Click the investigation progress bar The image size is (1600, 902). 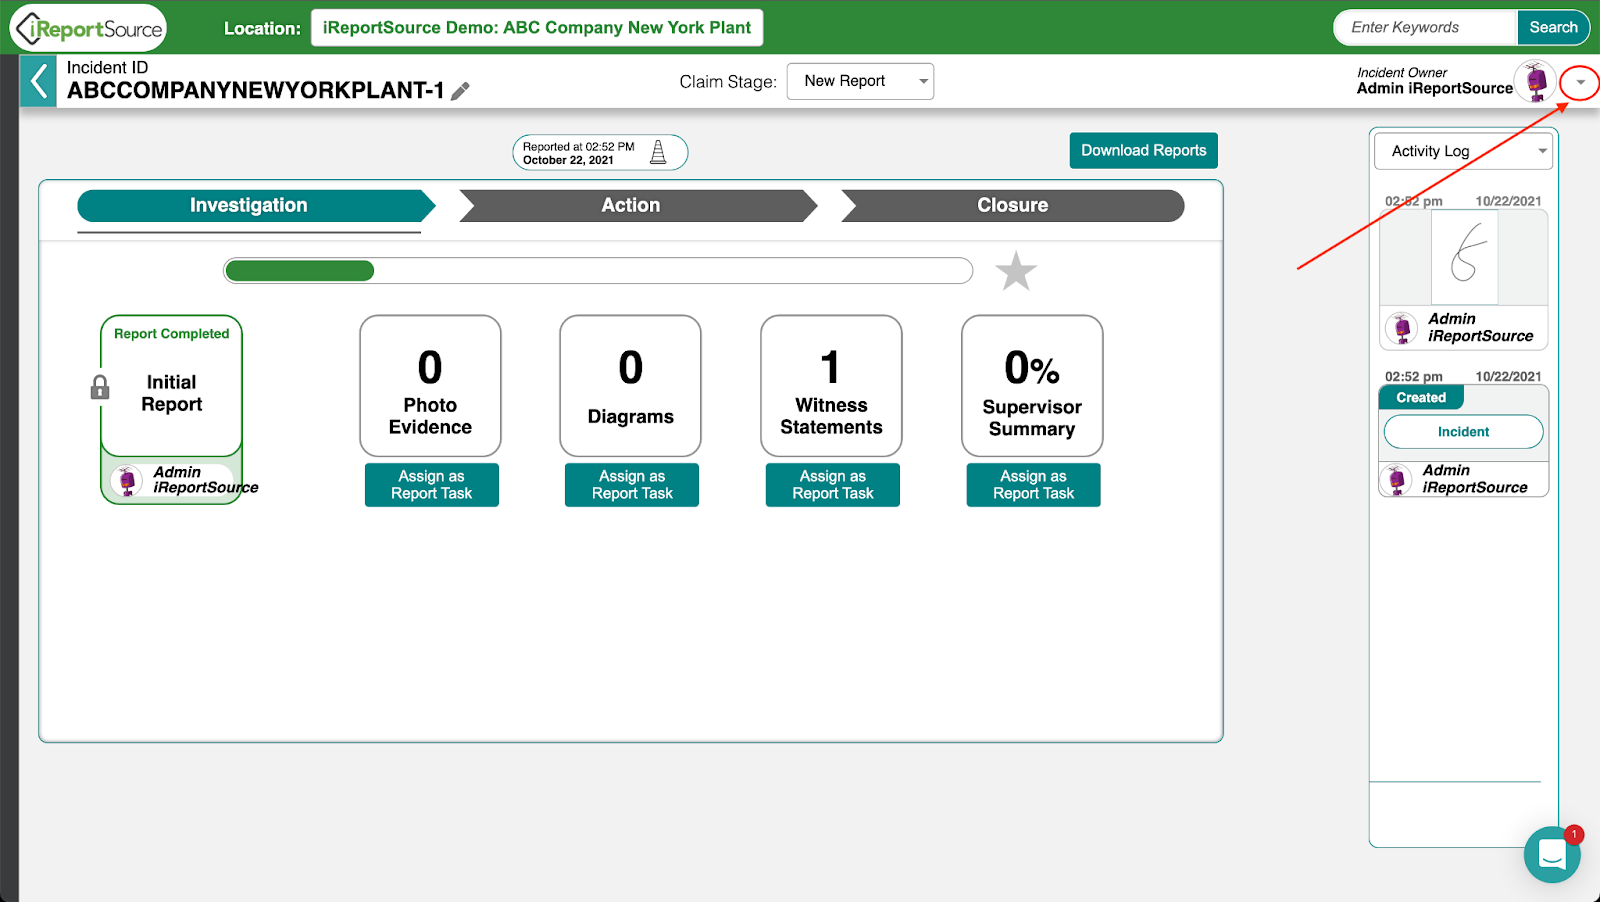[598, 271]
